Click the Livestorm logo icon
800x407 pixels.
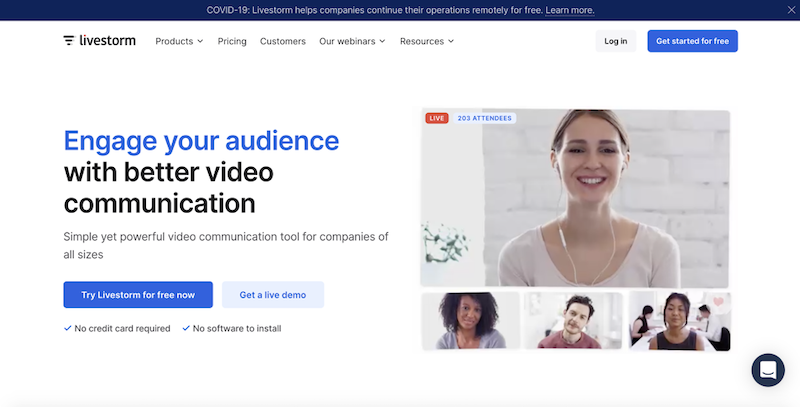coord(69,41)
